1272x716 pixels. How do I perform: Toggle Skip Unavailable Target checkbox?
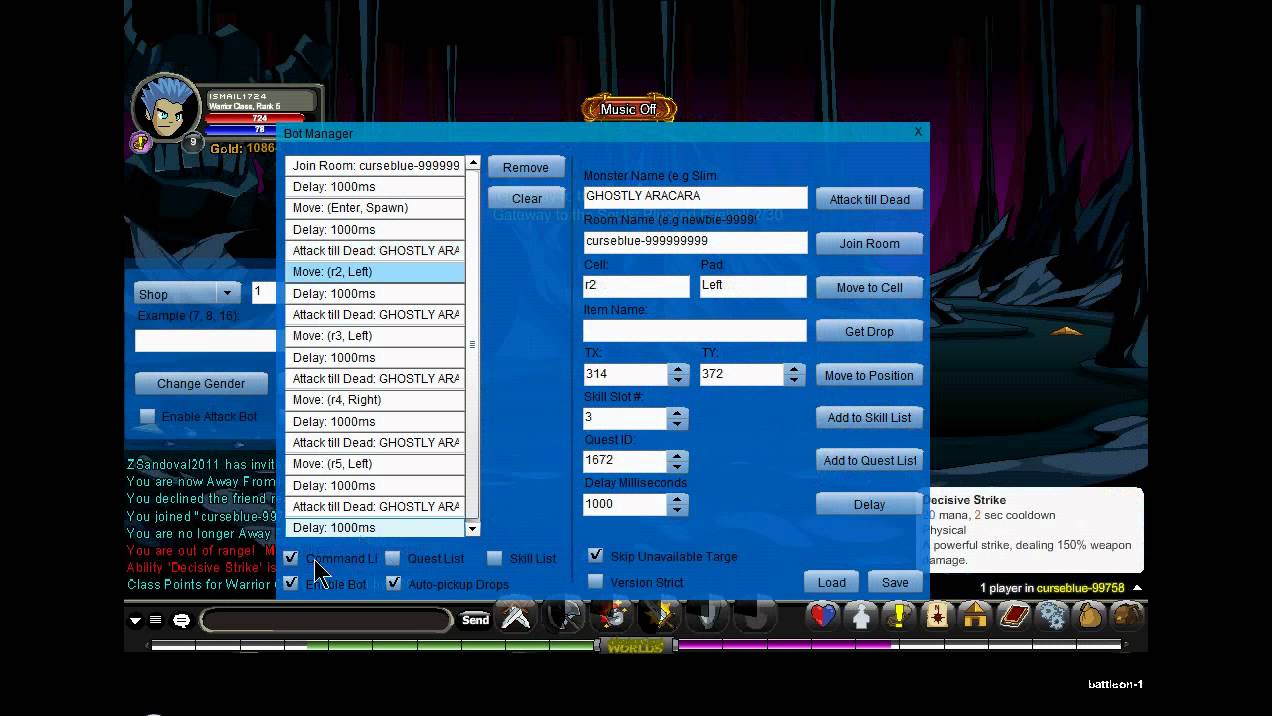click(596, 555)
